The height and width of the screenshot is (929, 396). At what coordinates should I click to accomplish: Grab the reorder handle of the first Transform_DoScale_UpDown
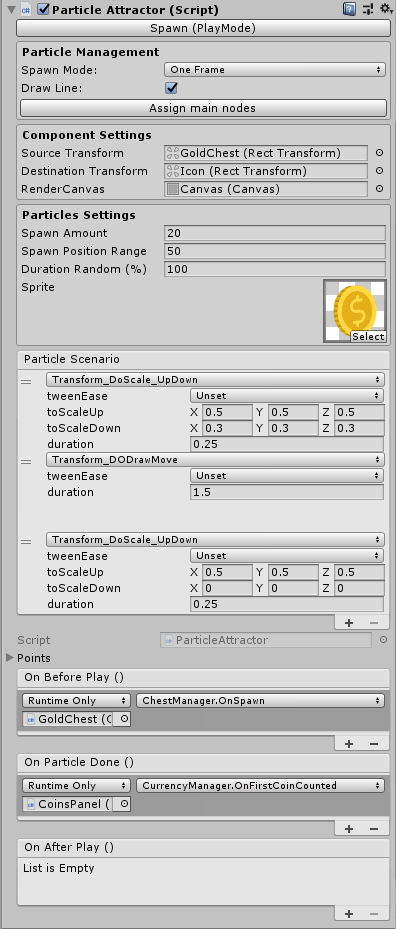pos(26,382)
